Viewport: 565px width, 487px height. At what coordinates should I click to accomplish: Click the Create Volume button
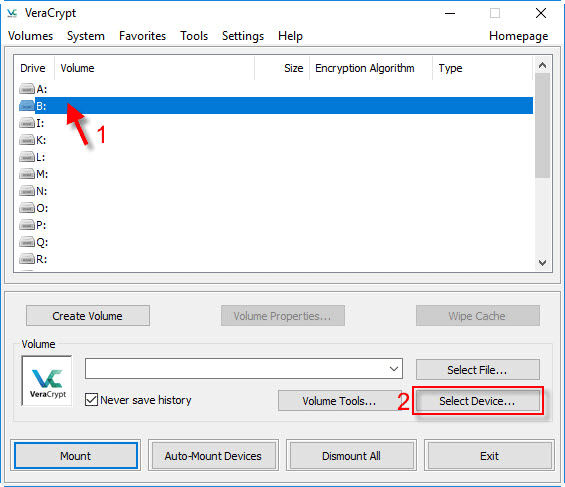[88, 316]
